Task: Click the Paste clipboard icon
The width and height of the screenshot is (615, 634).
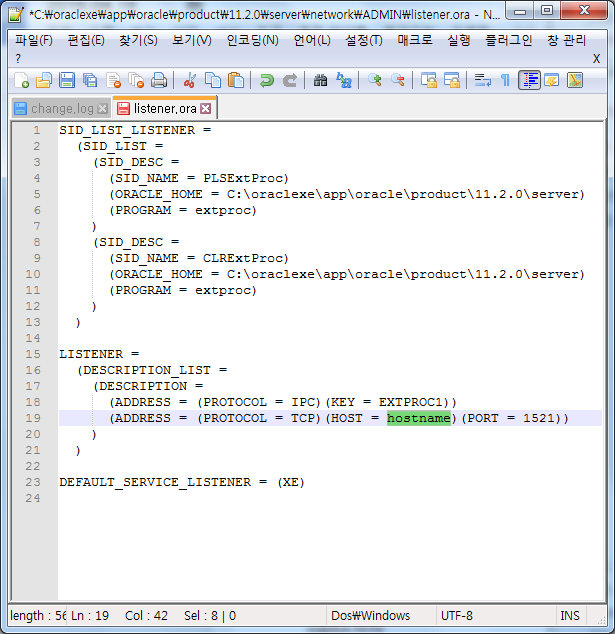Action: click(236, 80)
